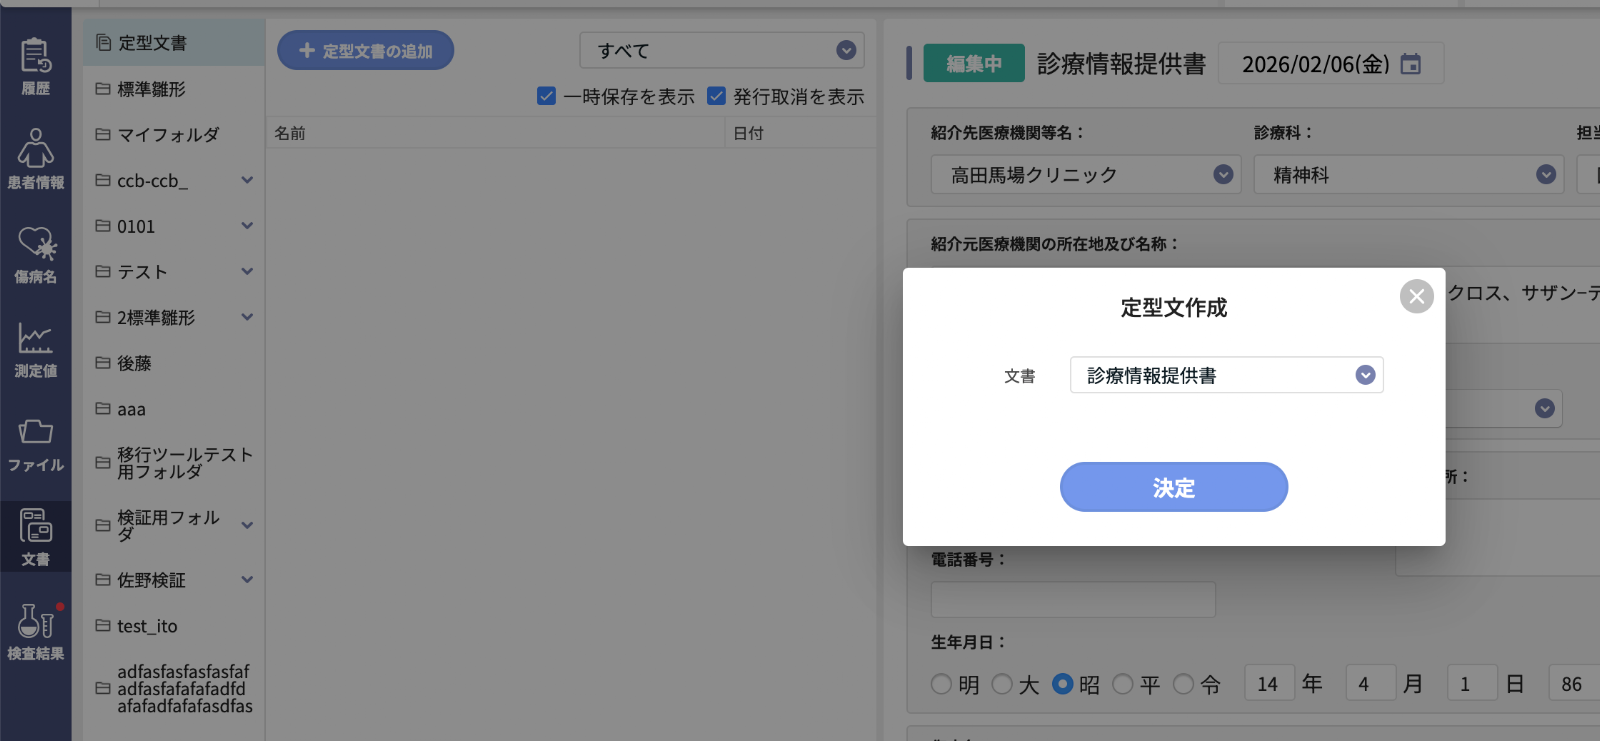Open the すべて filter dropdown

coord(722,50)
